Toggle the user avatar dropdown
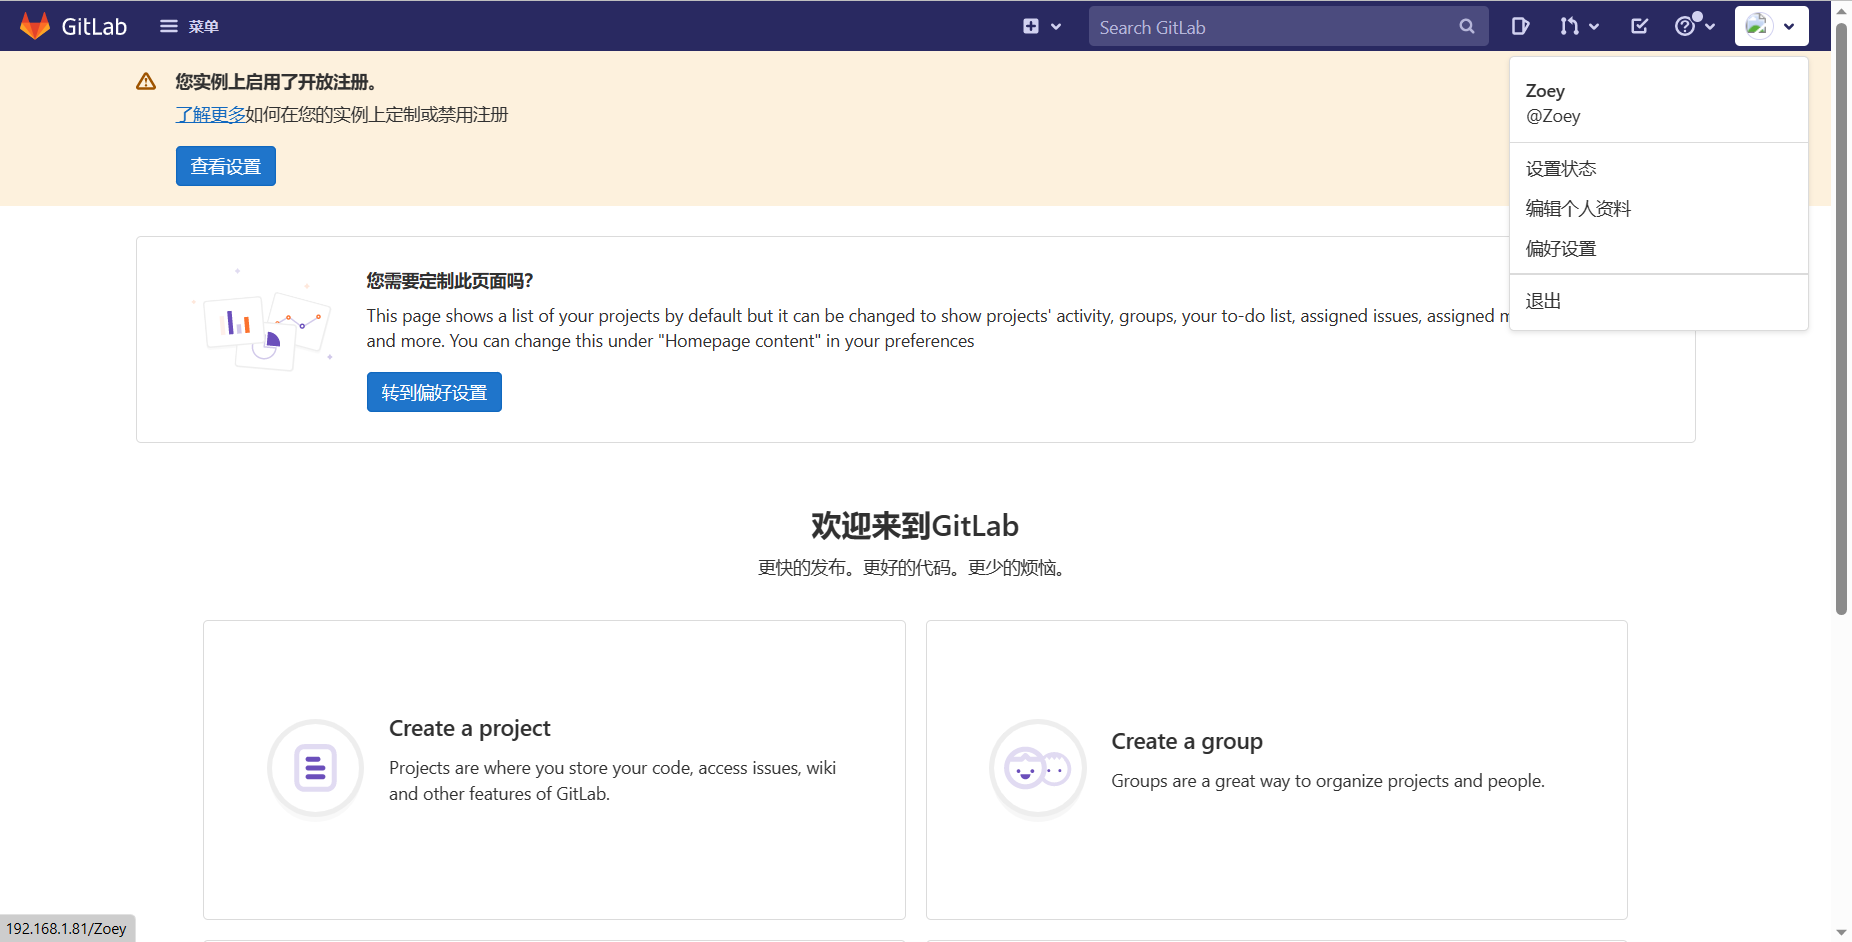1852x942 pixels. click(x=1771, y=26)
